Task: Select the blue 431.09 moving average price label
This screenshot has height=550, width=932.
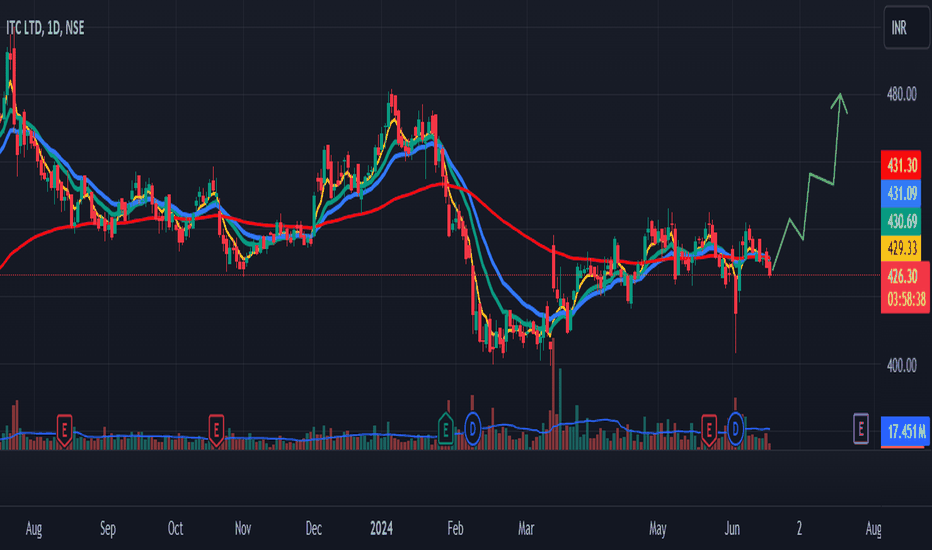Action: tap(901, 193)
